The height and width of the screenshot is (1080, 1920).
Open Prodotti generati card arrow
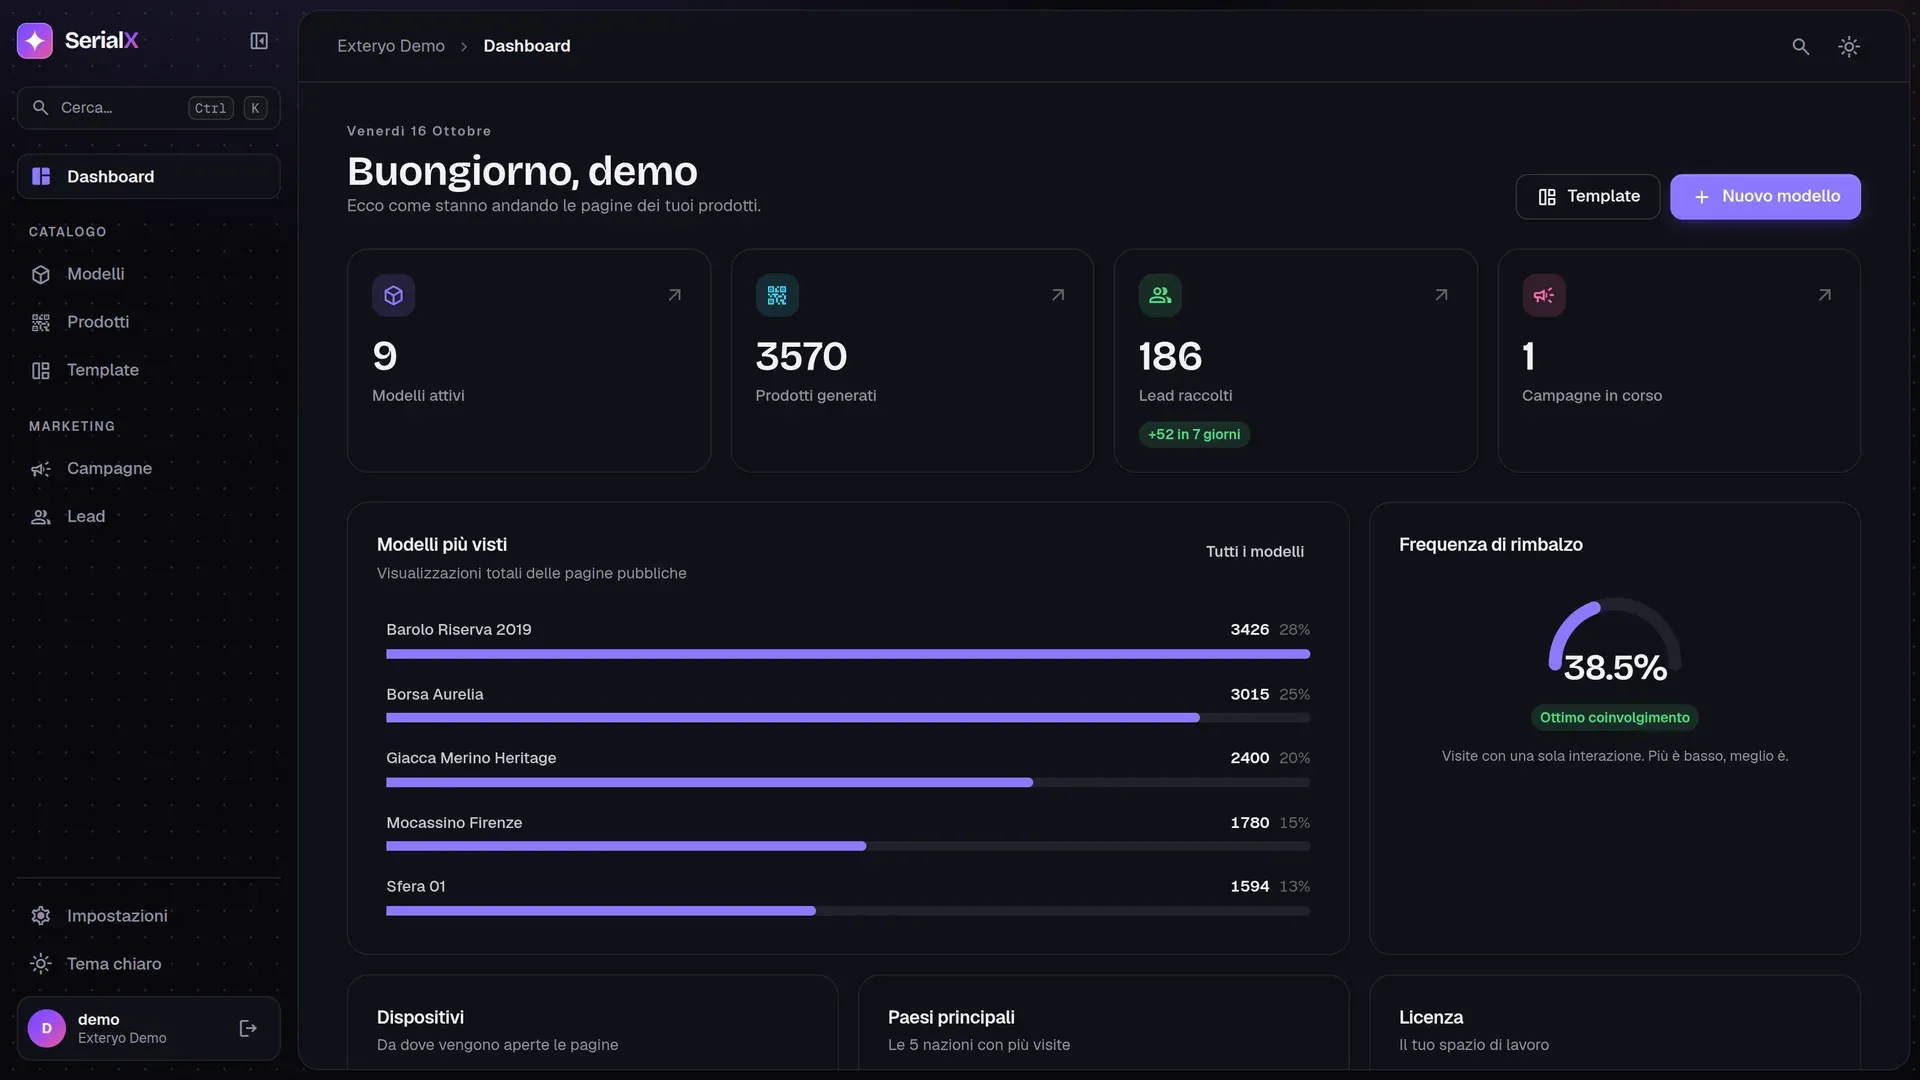click(x=1058, y=295)
